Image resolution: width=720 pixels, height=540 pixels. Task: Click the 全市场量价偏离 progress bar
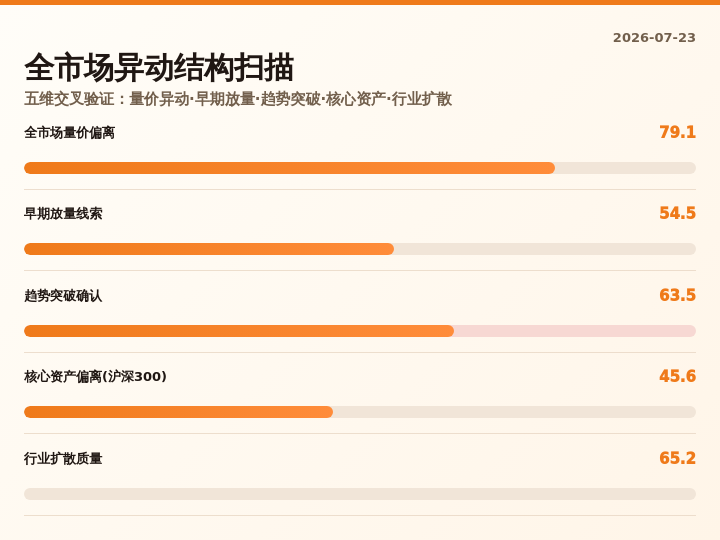[360, 168]
